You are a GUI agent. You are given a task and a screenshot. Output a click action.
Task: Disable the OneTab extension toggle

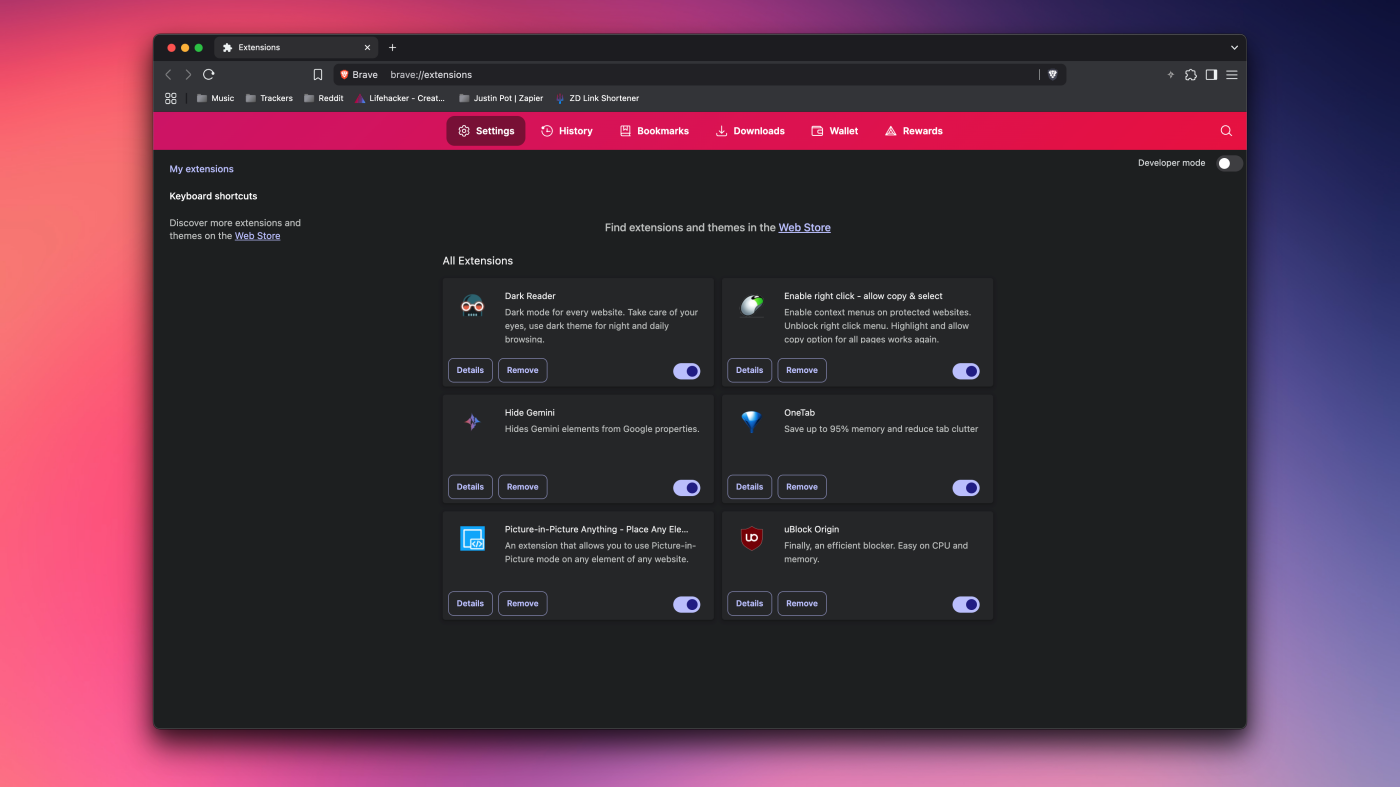965,488
